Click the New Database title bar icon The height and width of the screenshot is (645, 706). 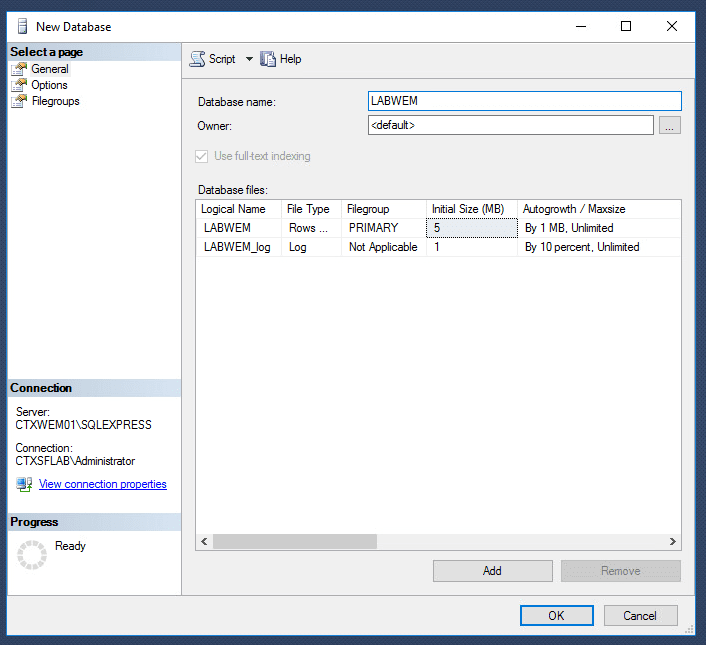22,26
